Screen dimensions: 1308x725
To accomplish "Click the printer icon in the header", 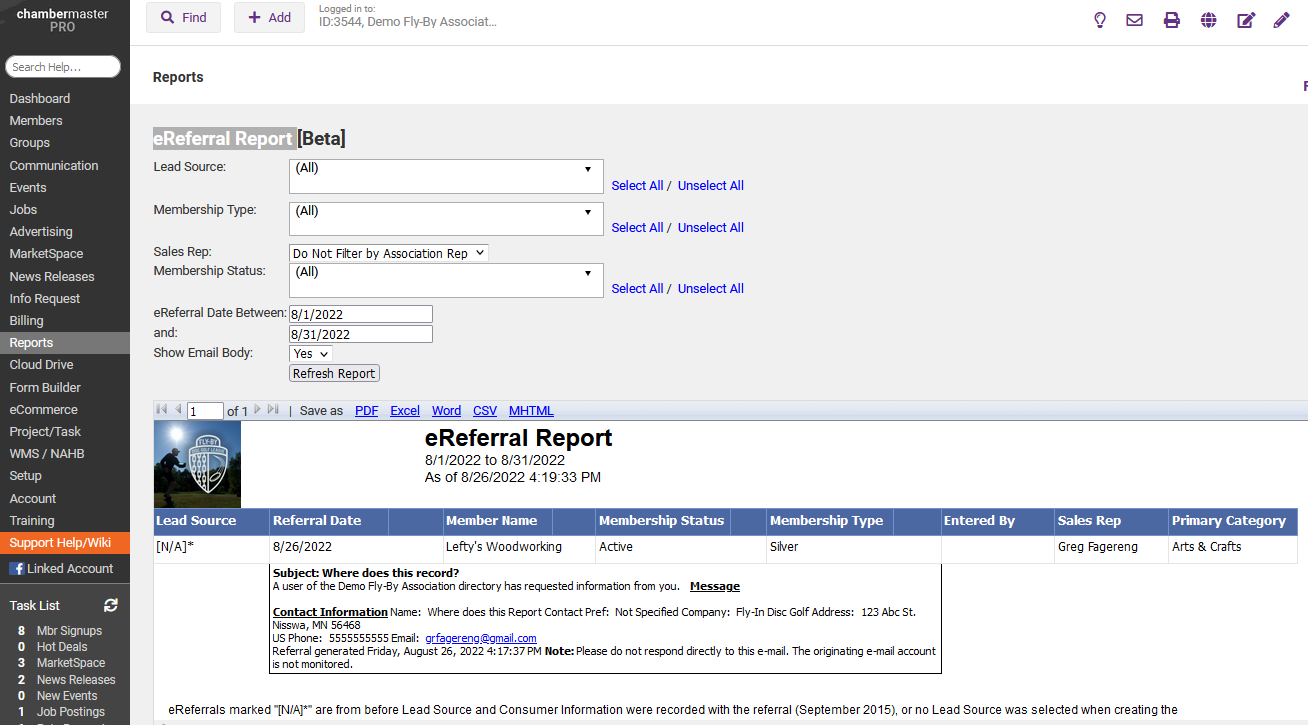I will (1171, 20).
